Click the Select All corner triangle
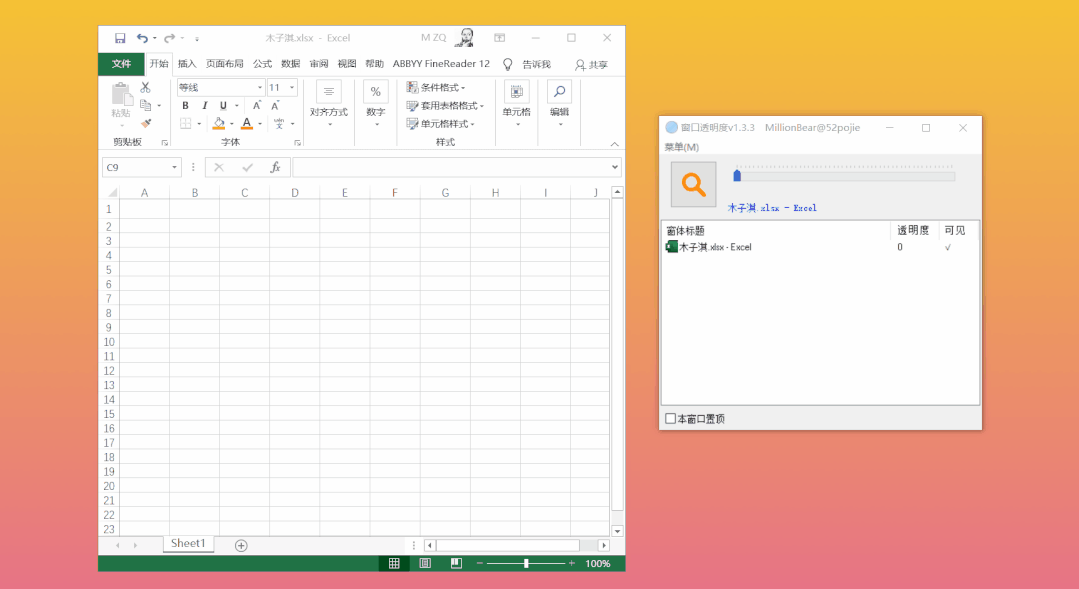Viewport: 1079px width, 589px height. click(111, 193)
